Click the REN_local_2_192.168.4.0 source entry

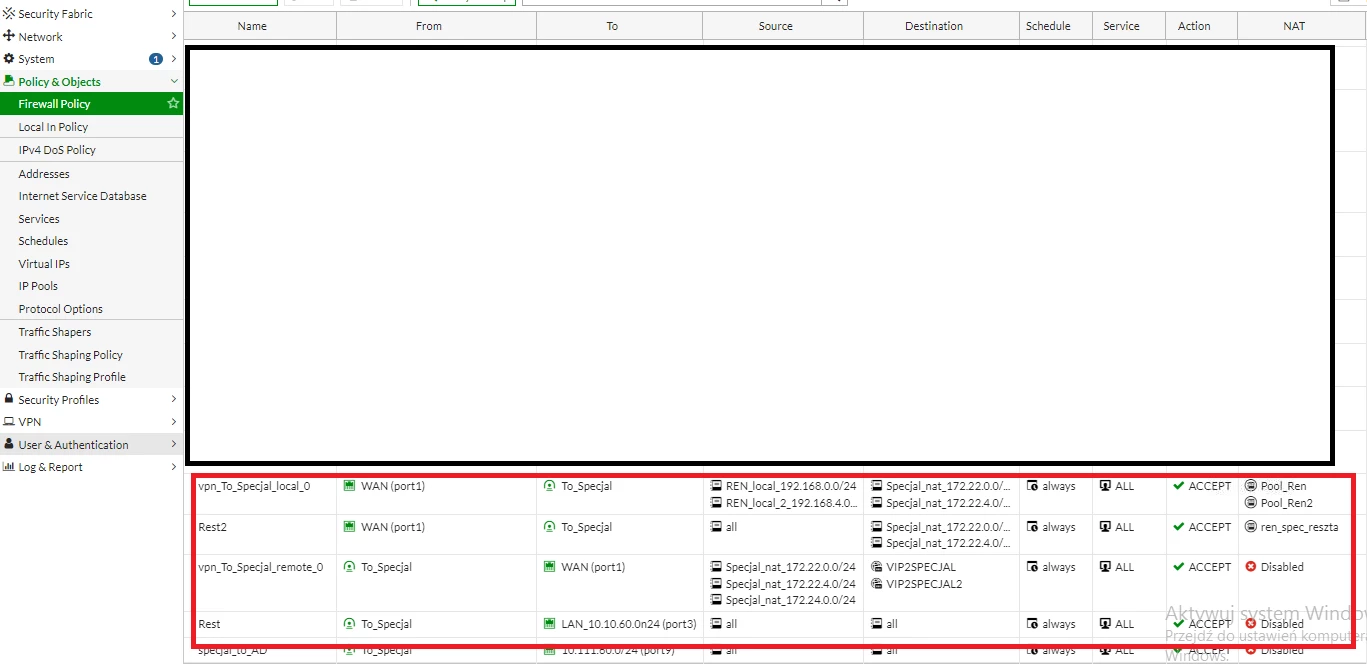(791, 503)
